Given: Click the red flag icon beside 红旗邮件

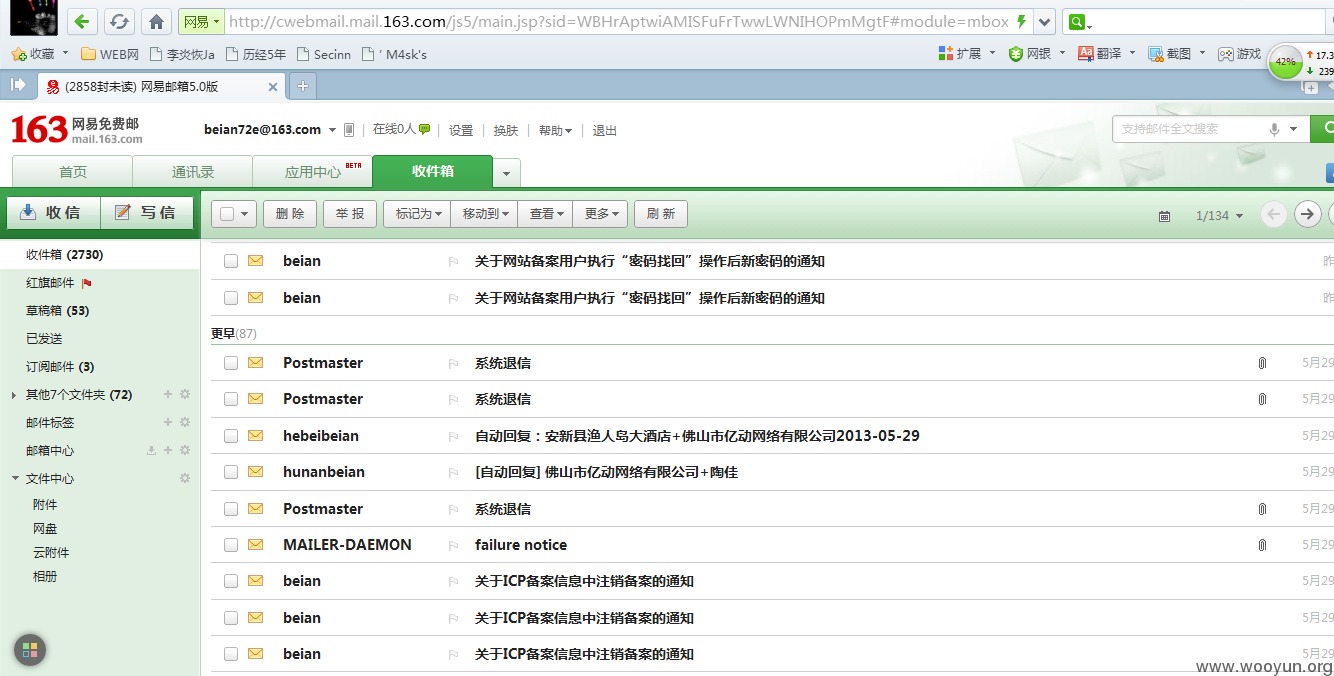Looking at the screenshot, I should (x=86, y=283).
